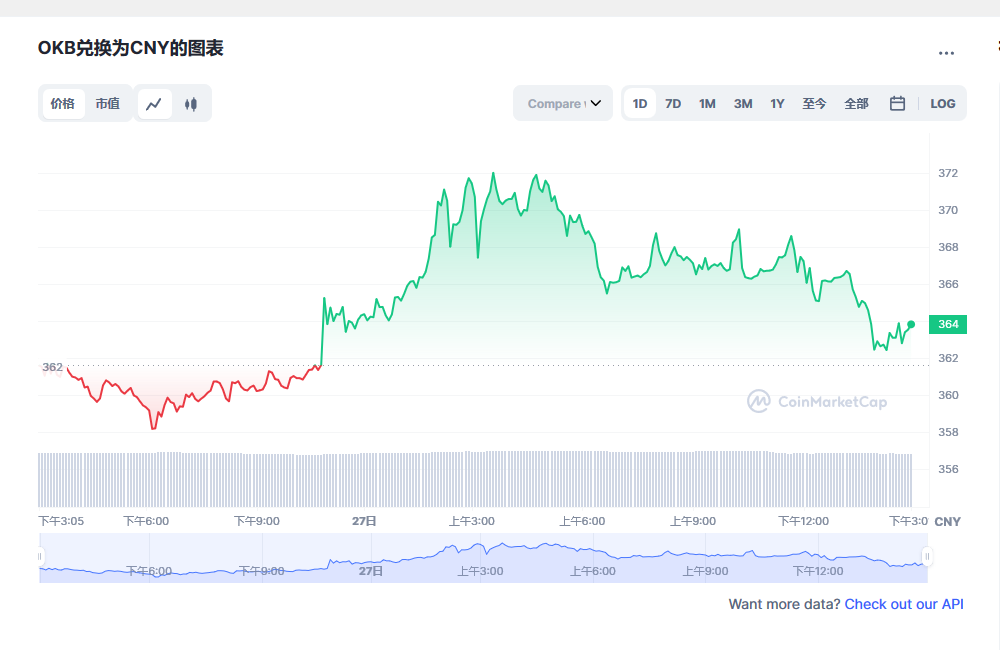Open the calendar date range picker
Viewport: 1000px width, 650px height.
pos(897,103)
